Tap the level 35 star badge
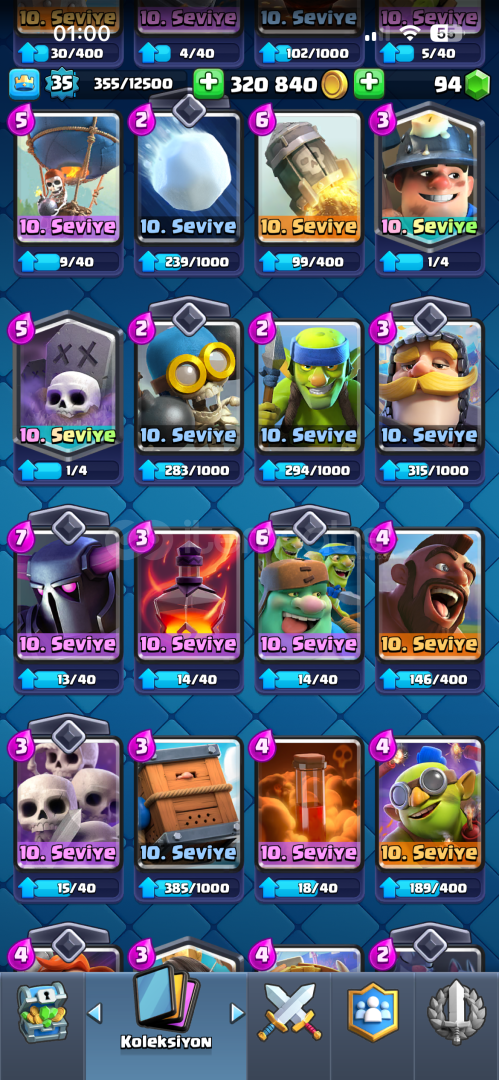The image size is (499, 1080). [59, 84]
